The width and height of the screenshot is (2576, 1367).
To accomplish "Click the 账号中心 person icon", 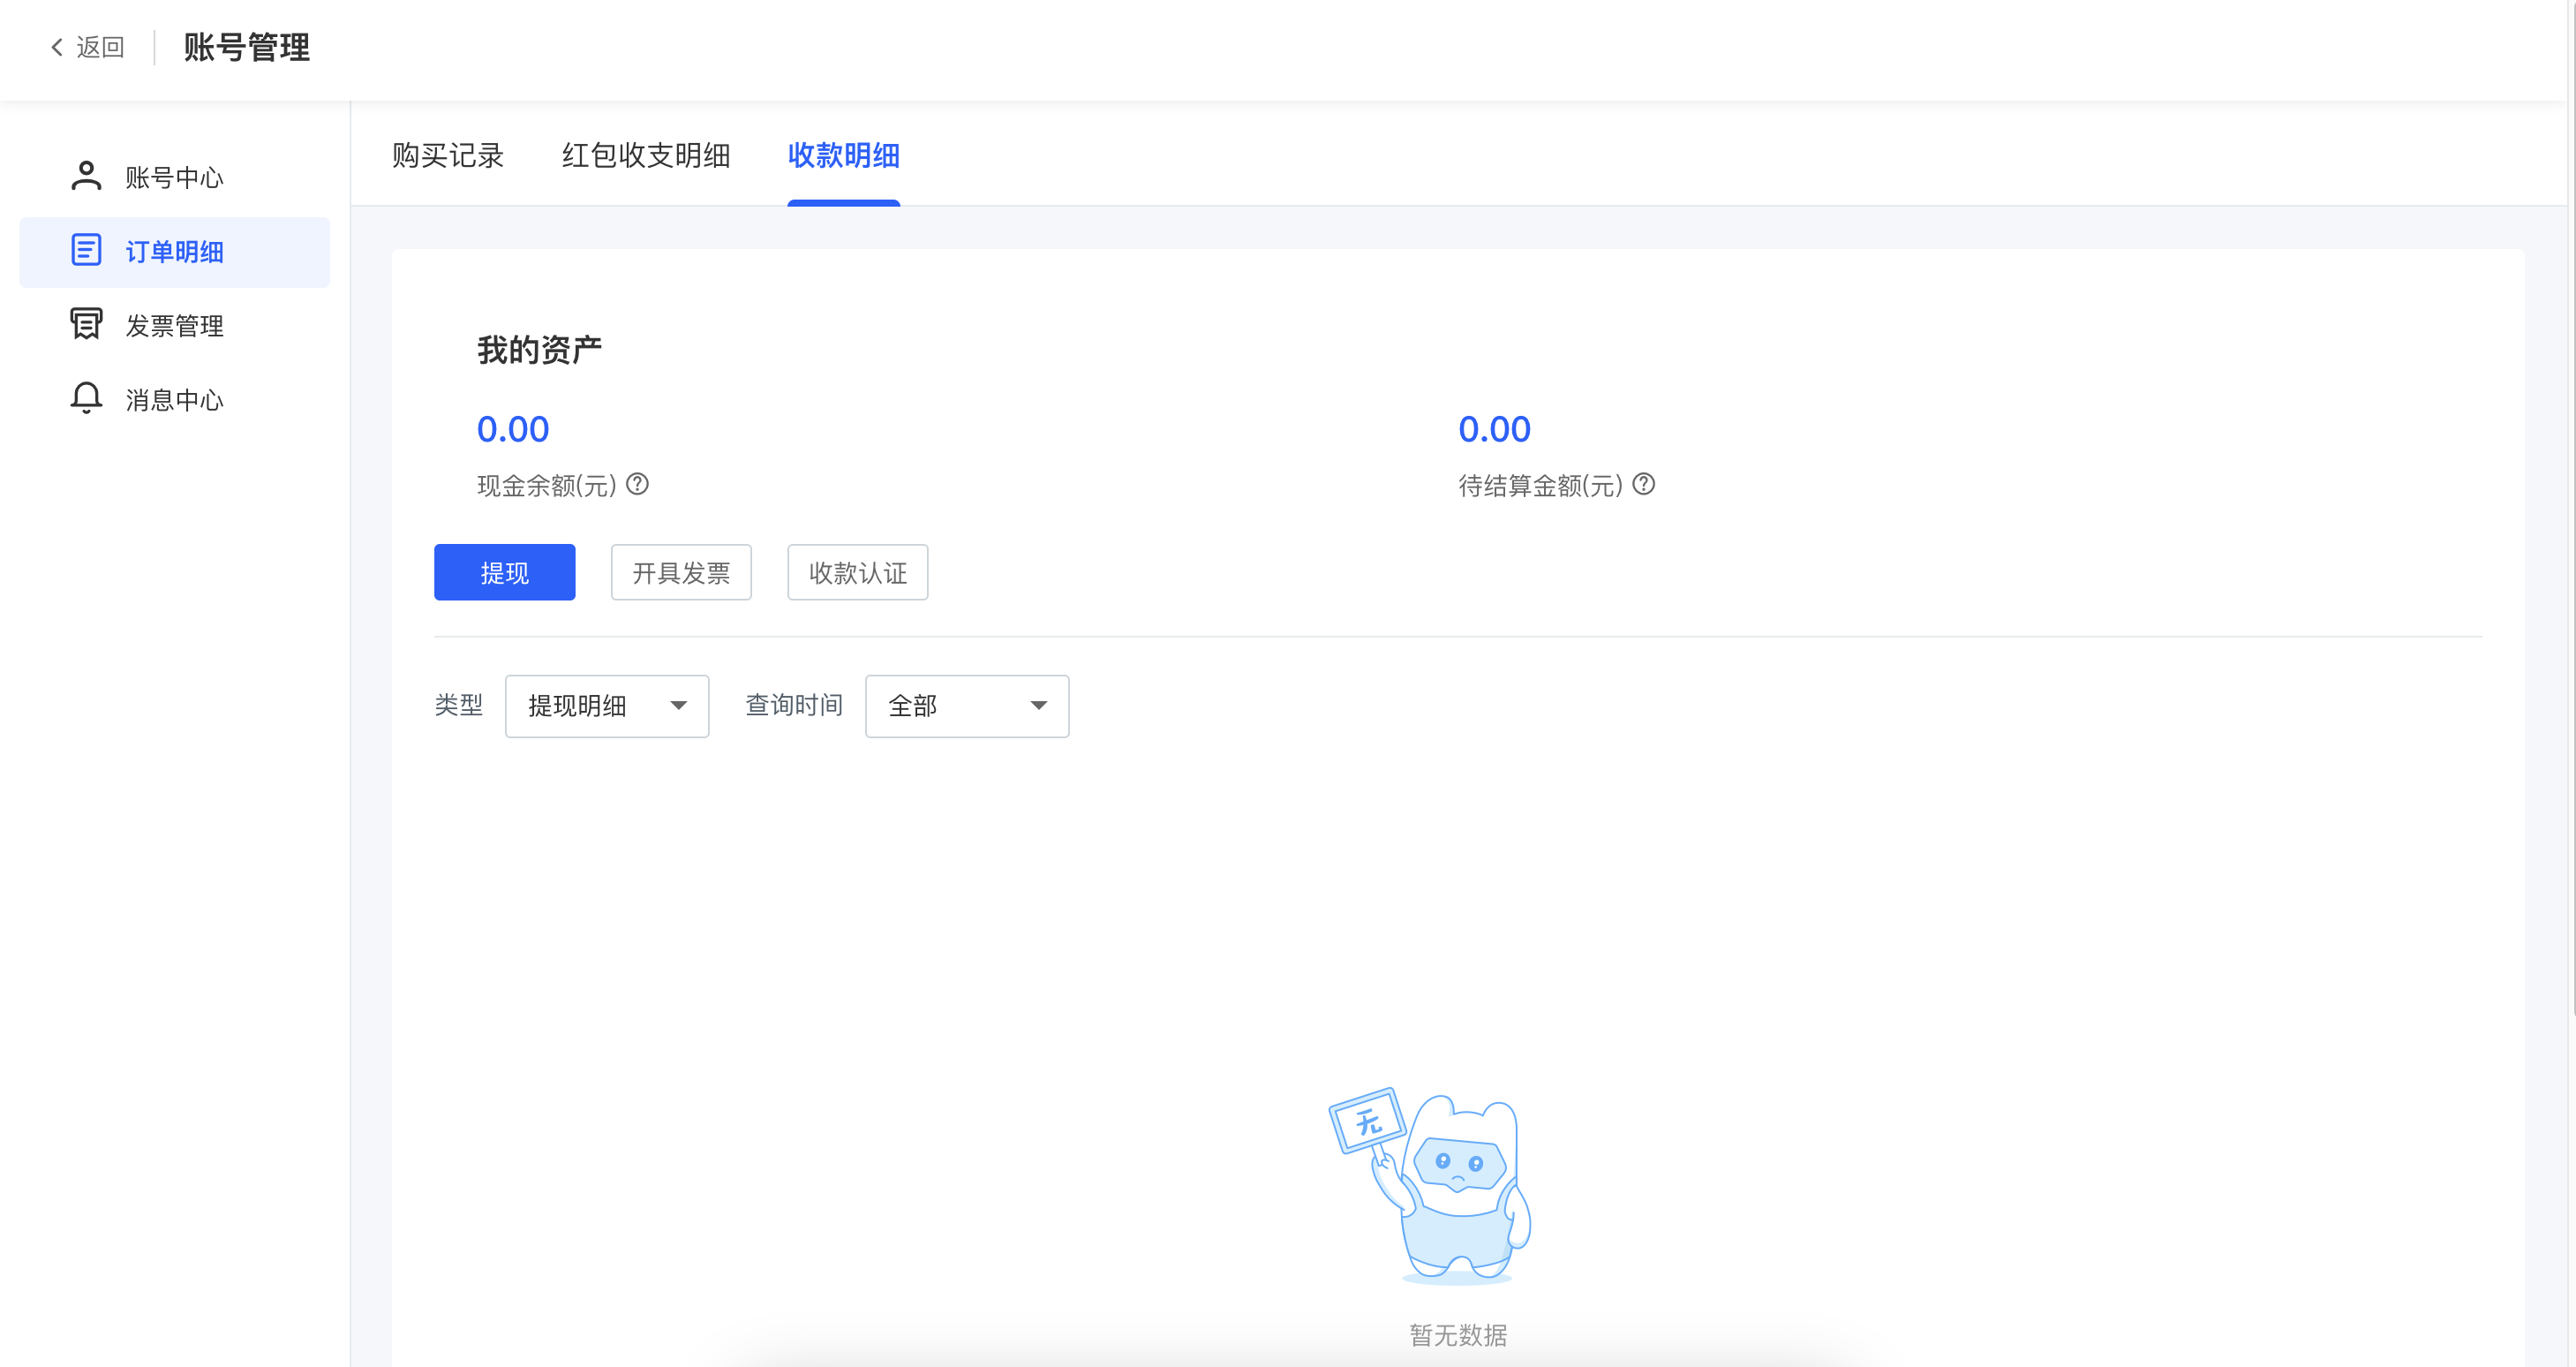I will [86, 176].
